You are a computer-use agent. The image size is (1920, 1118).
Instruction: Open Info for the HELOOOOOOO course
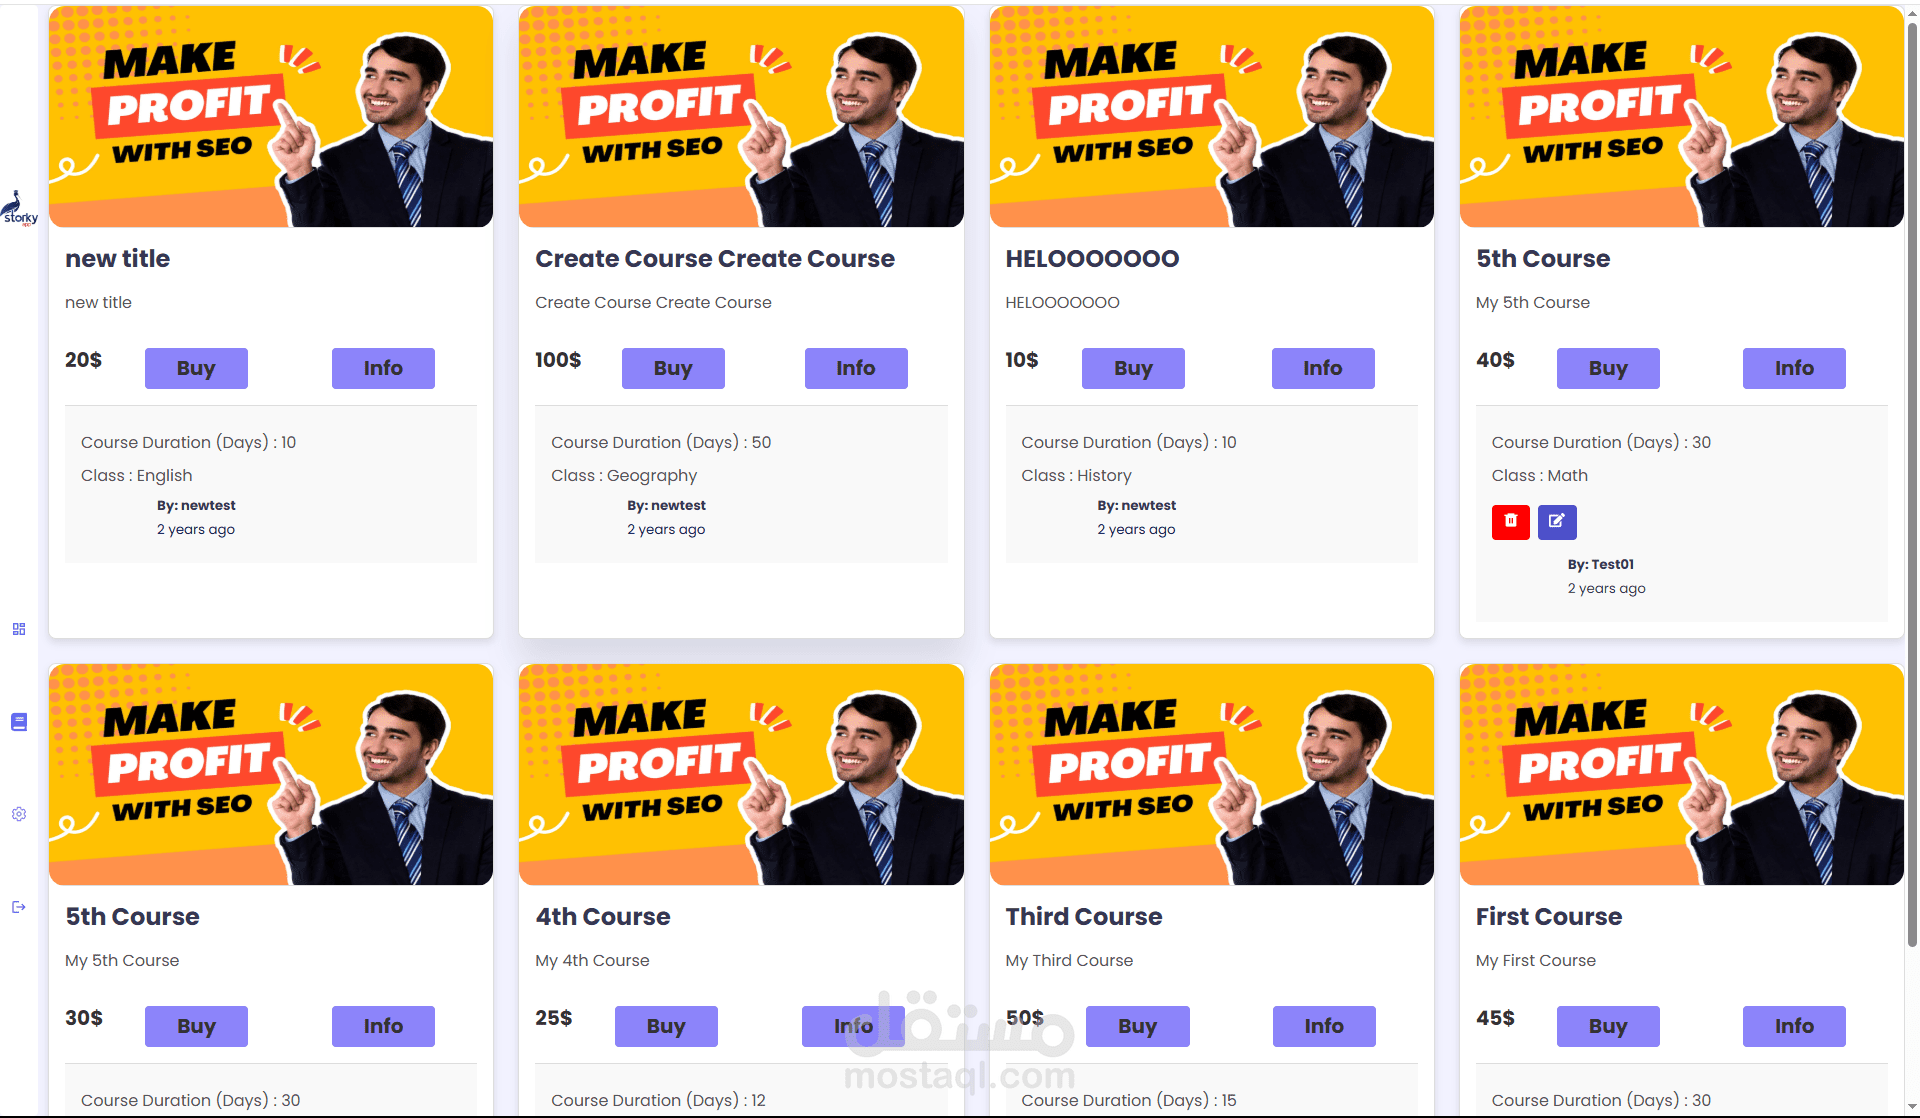pos(1323,368)
